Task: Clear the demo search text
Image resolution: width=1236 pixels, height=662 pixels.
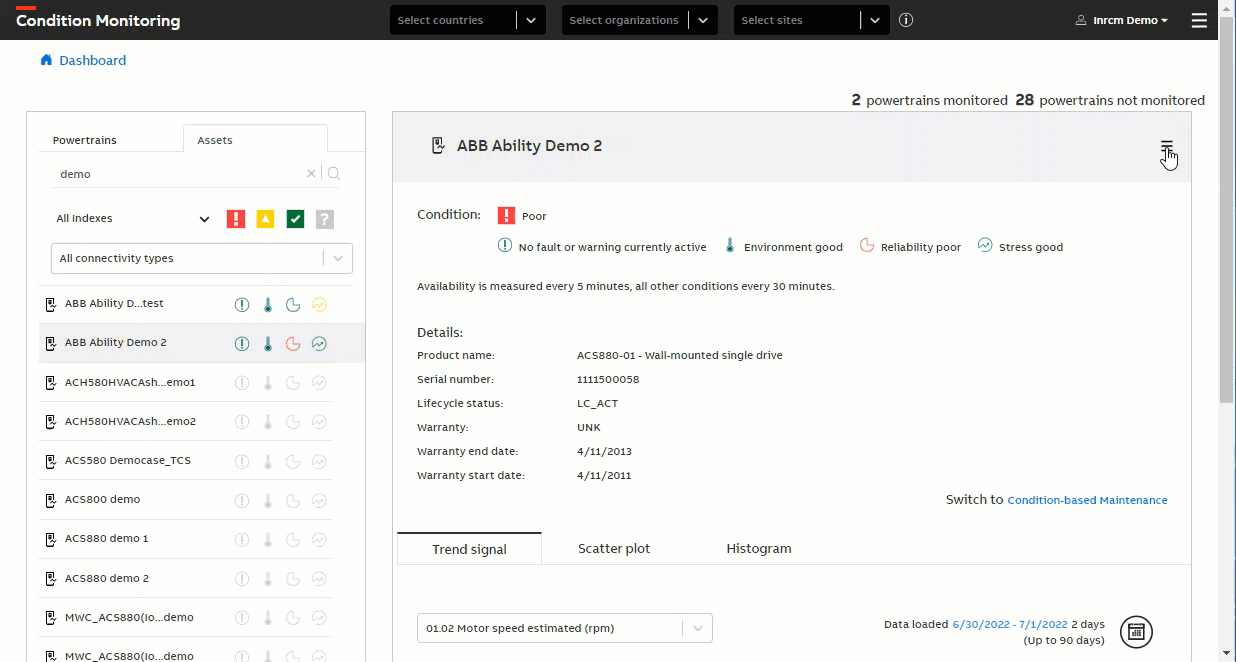Action: click(311, 174)
